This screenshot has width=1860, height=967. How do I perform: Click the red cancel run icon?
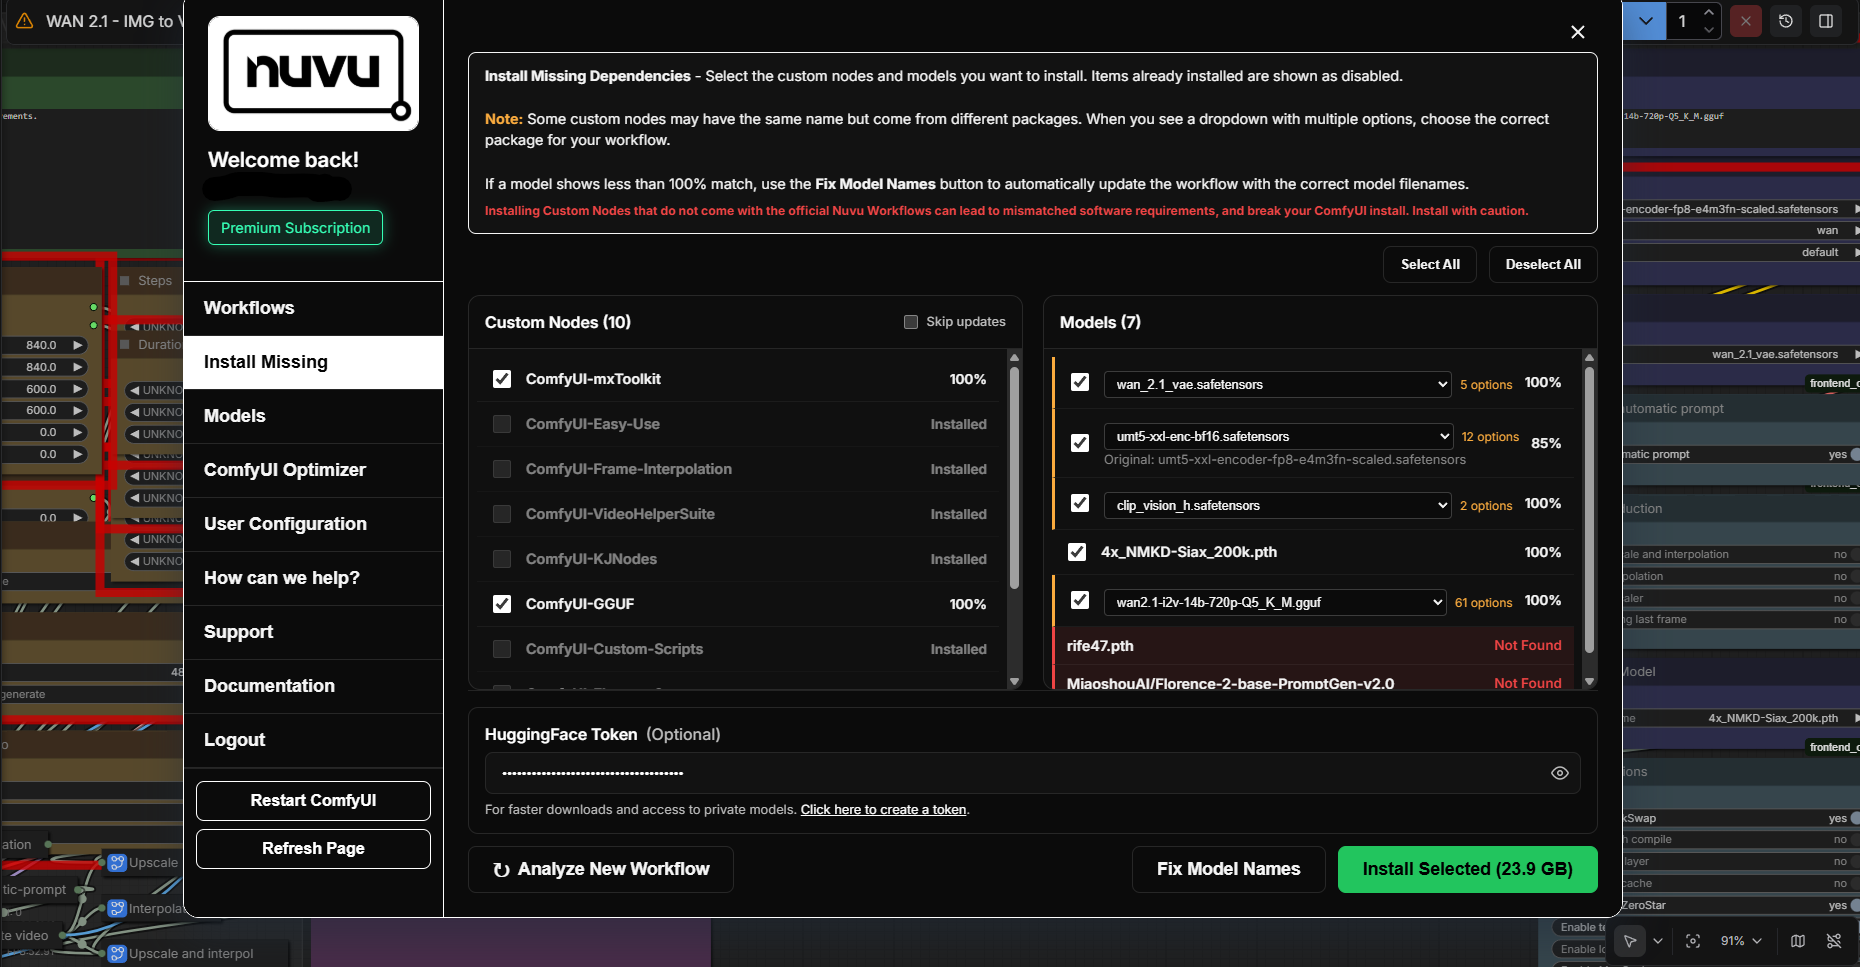1746,21
